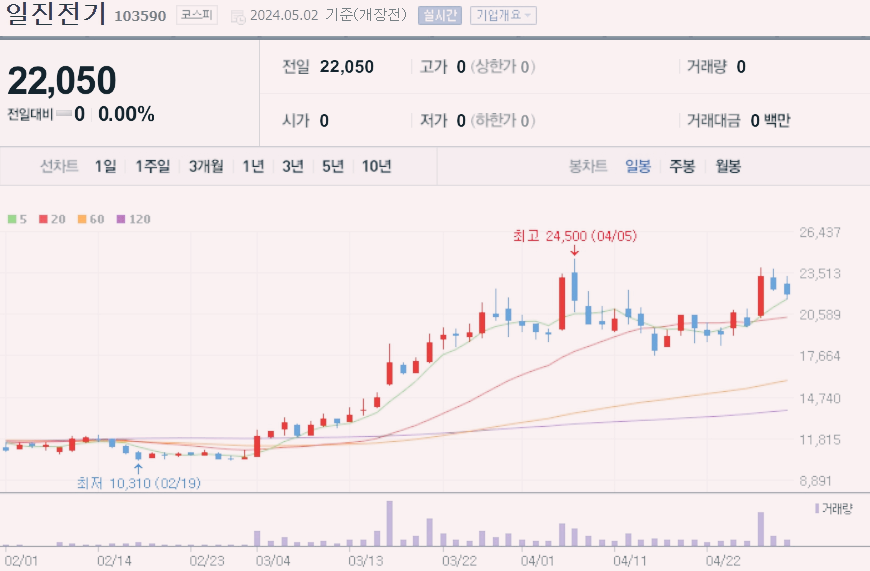Click the tallest volume bar near 03/13
The width and height of the screenshot is (870, 571).
click(x=390, y=523)
